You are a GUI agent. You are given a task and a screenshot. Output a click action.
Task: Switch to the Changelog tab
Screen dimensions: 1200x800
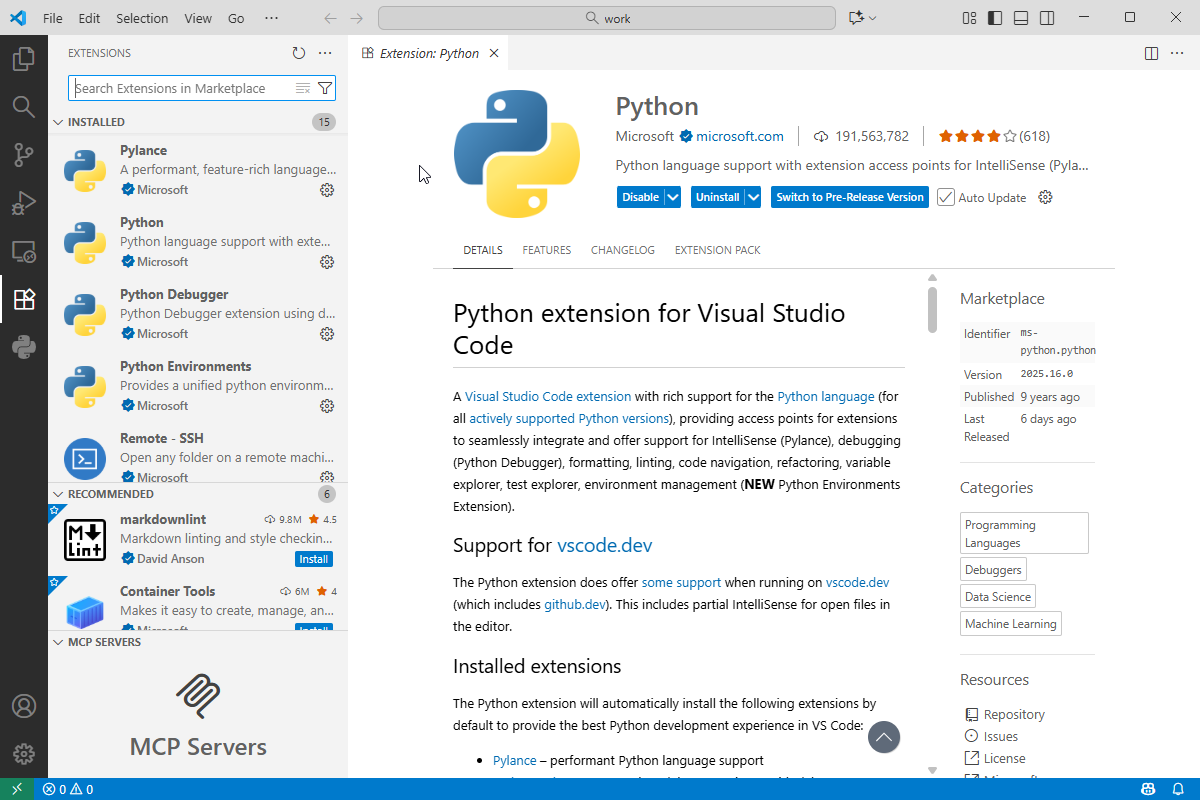tap(622, 250)
